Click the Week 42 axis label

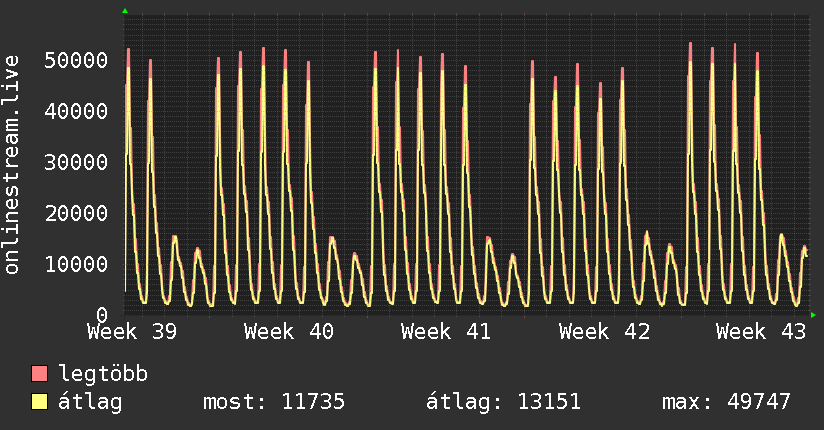pos(604,332)
